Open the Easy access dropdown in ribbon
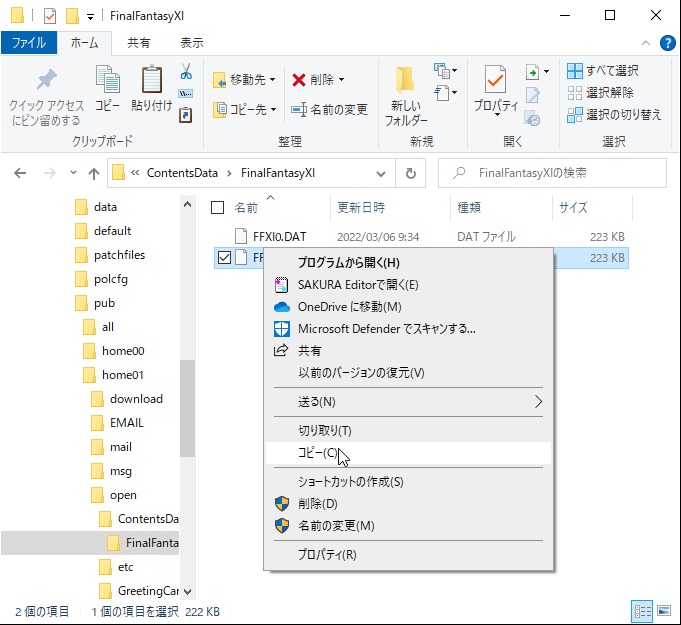This screenshot has width=681, height=625. (x=446, y=93)
